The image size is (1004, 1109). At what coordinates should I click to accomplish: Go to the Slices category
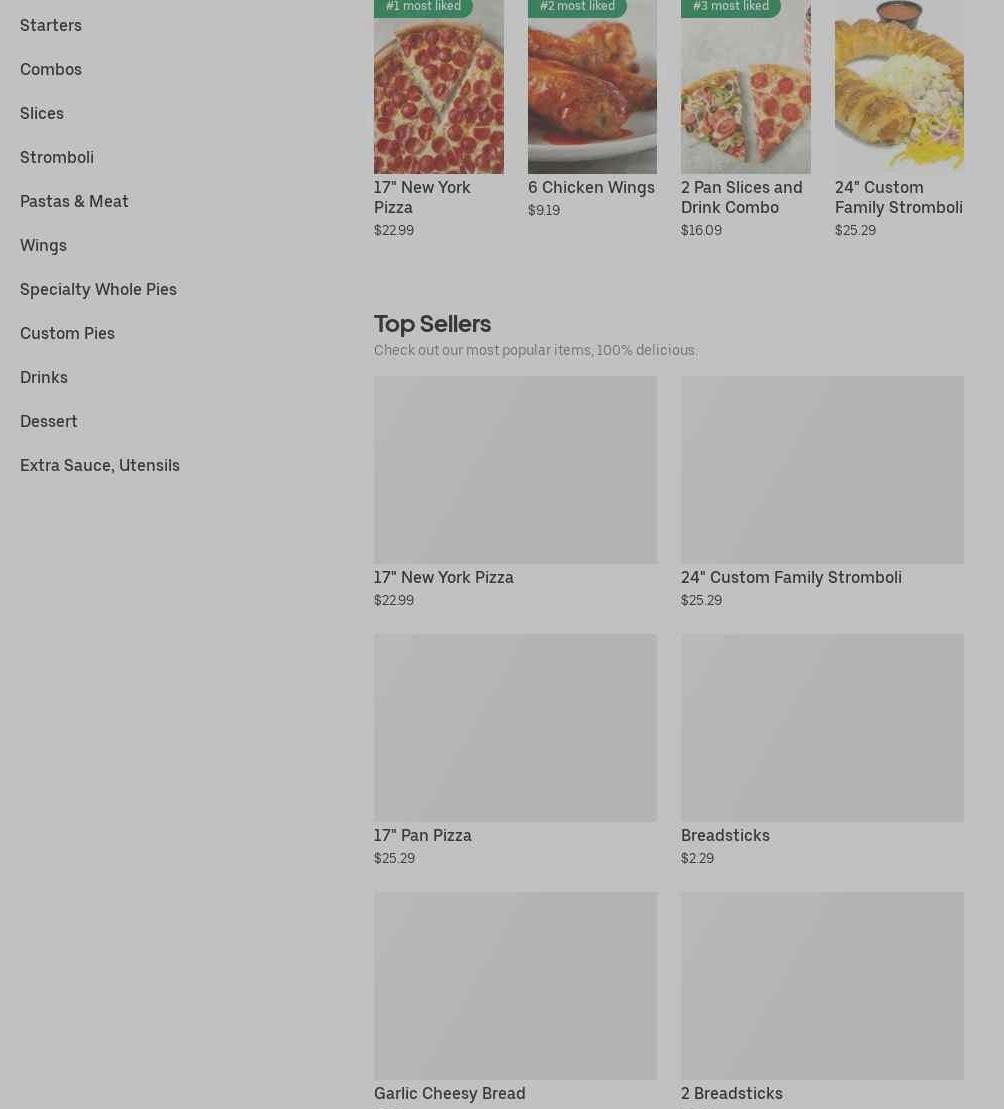(x=42, y=113)
